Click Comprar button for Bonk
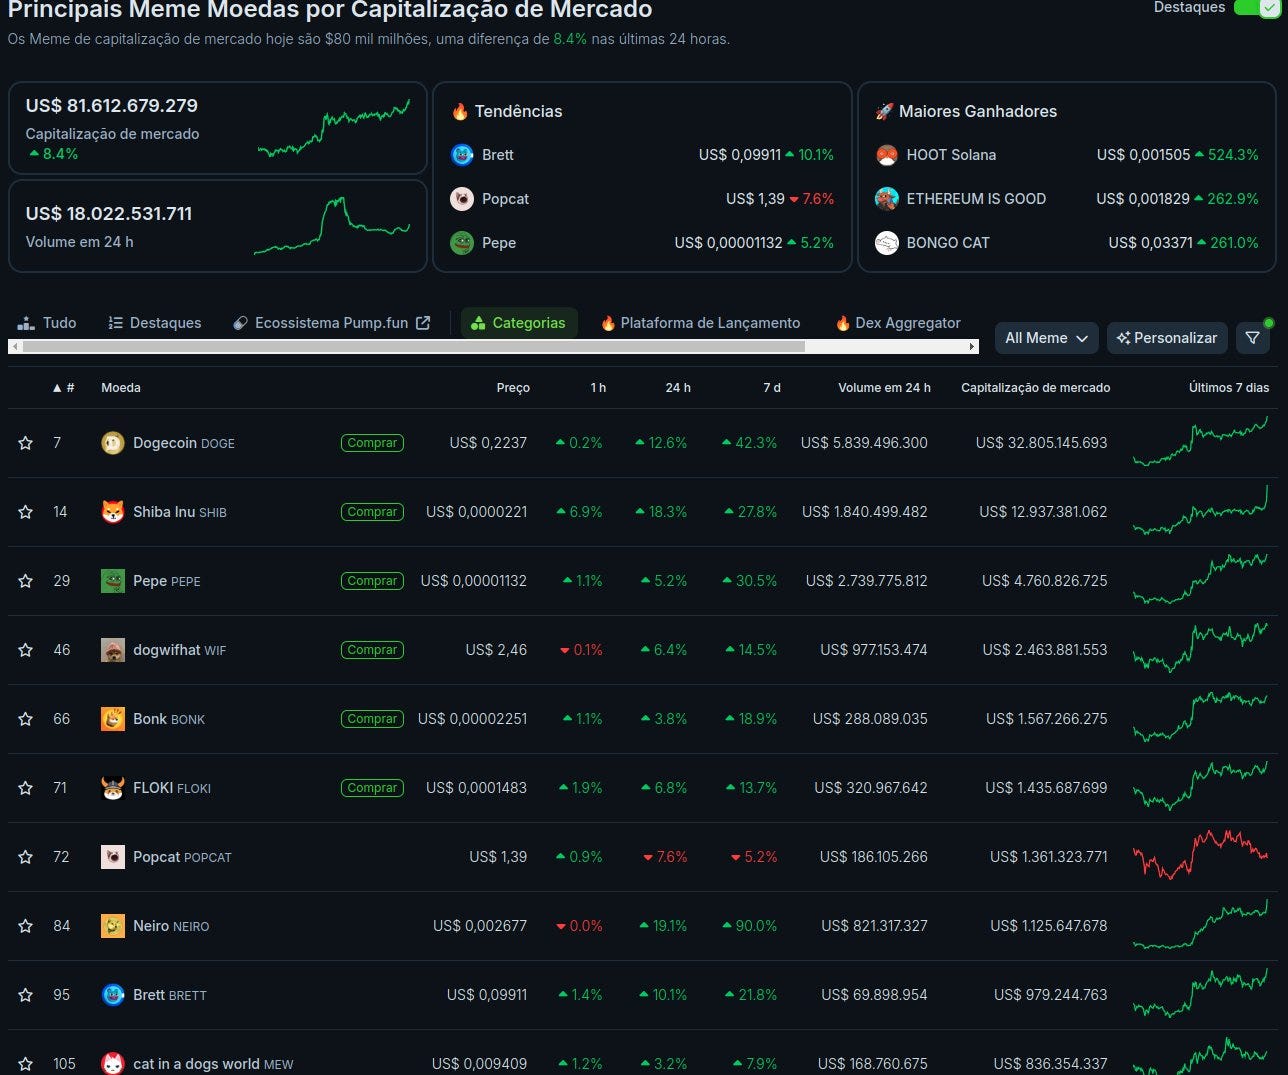This screenshot has width=1288, height=1075. tap(372, 719)
